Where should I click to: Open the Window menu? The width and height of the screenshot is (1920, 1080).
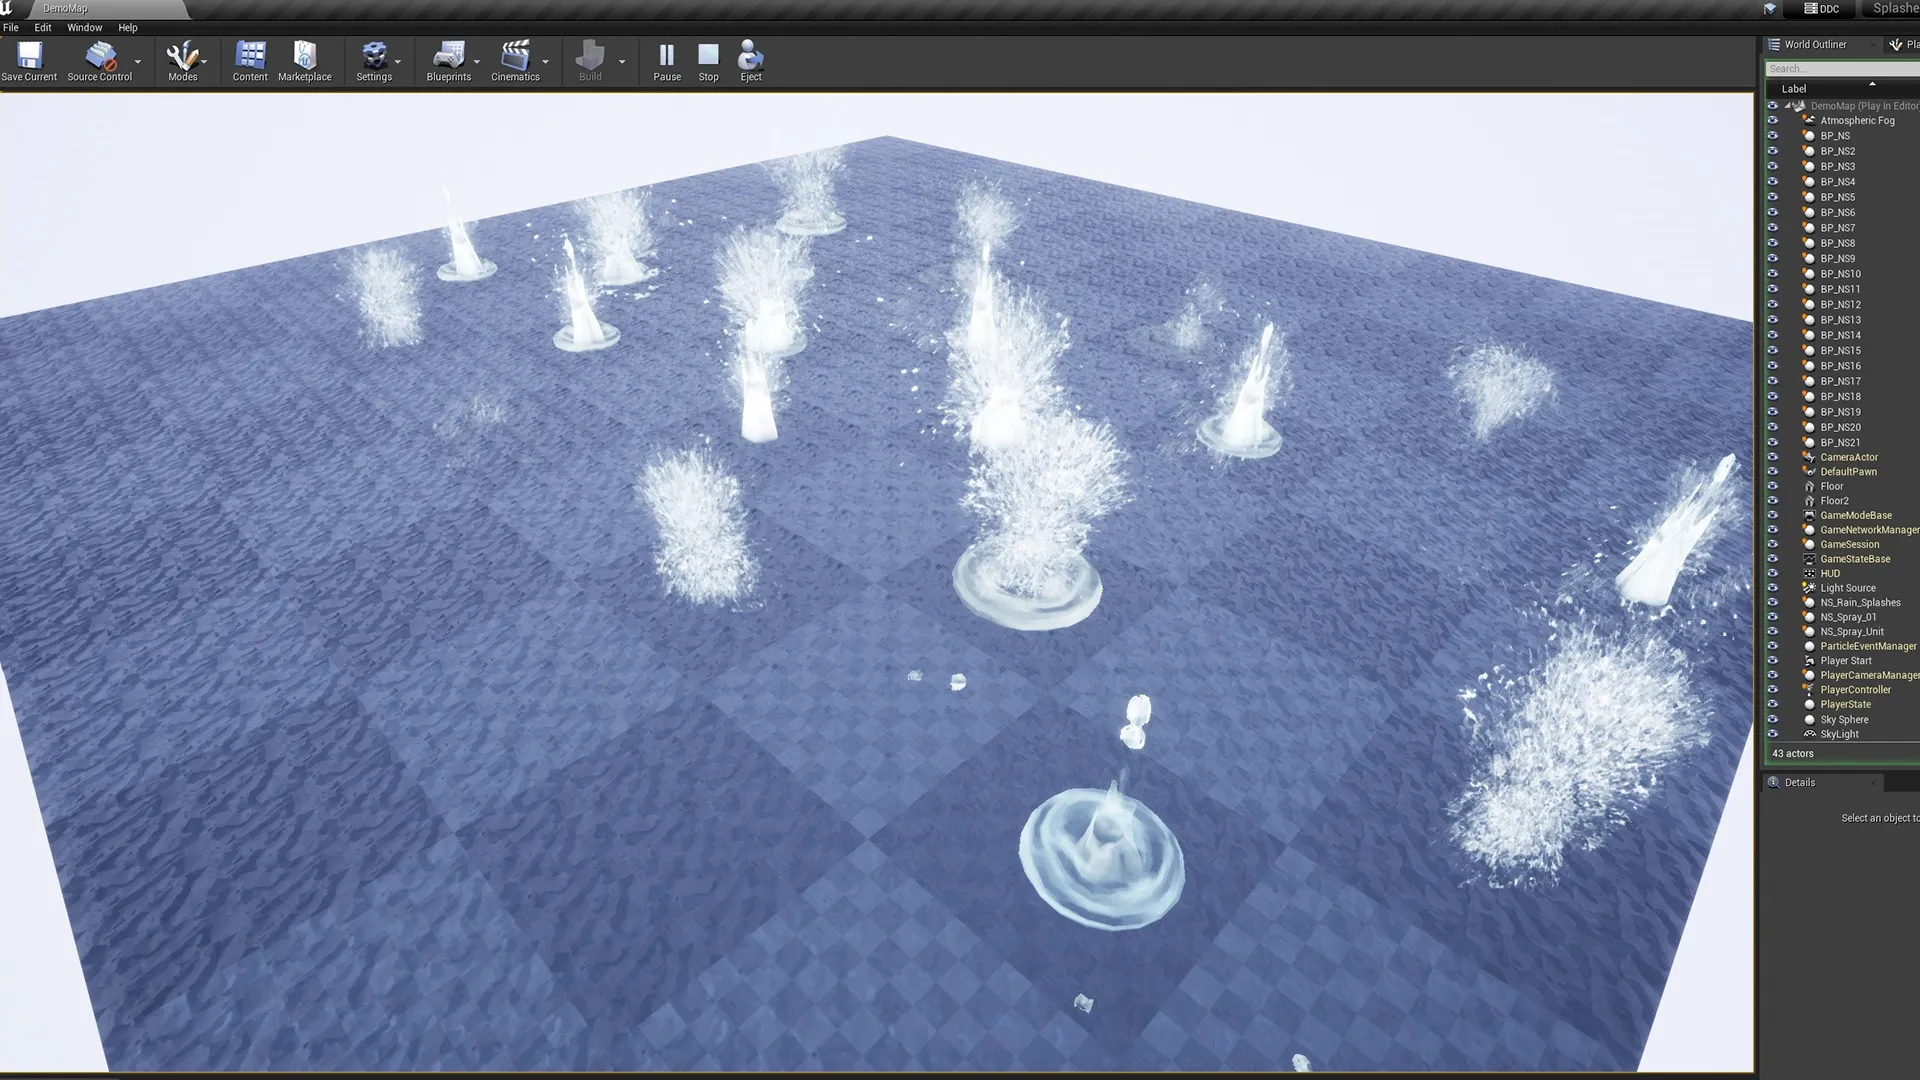pos(84,28)
